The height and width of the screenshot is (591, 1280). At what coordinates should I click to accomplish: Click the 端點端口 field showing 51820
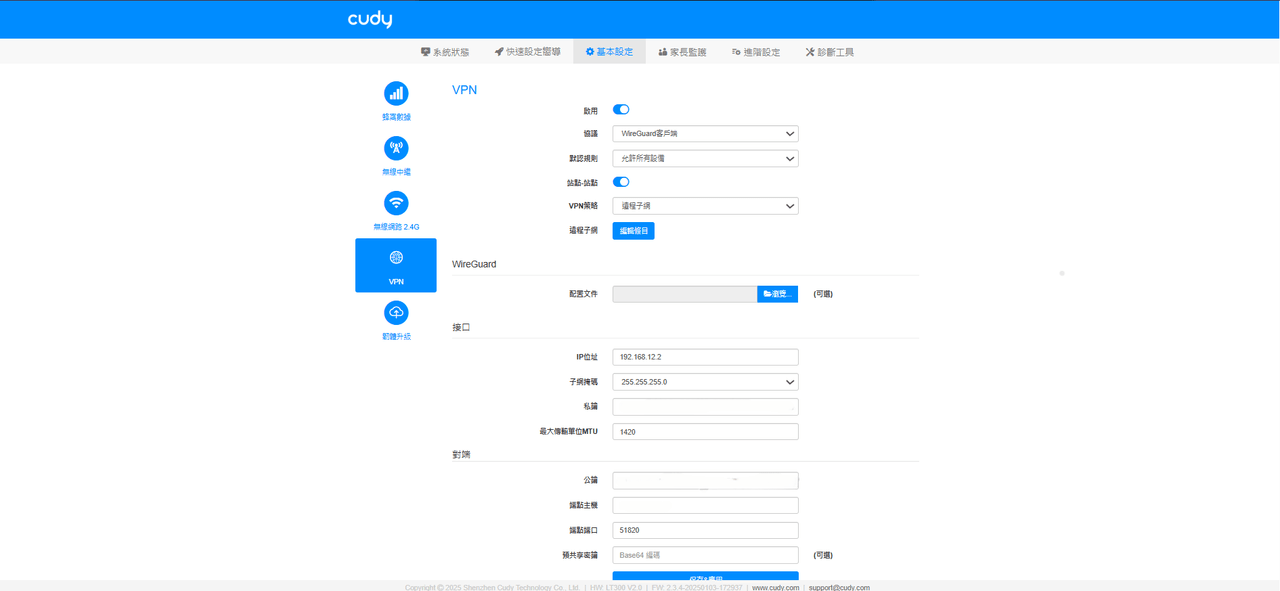coord(705,530)
